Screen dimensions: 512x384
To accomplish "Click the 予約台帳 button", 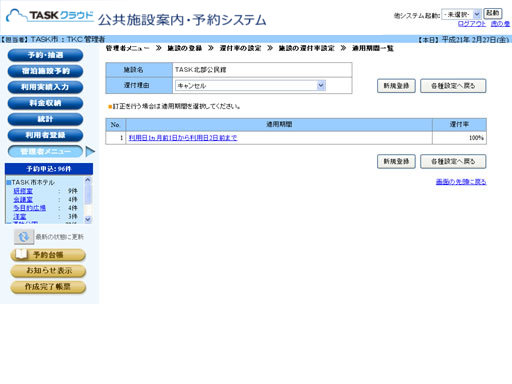I will pyautogui.click(x=48, y=255).
